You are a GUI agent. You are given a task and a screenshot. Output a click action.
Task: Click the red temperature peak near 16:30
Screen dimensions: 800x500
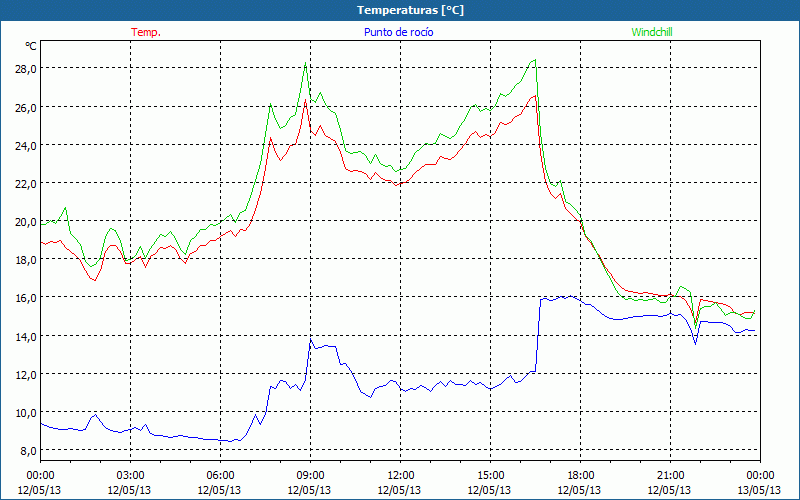(x=534, y=95)
